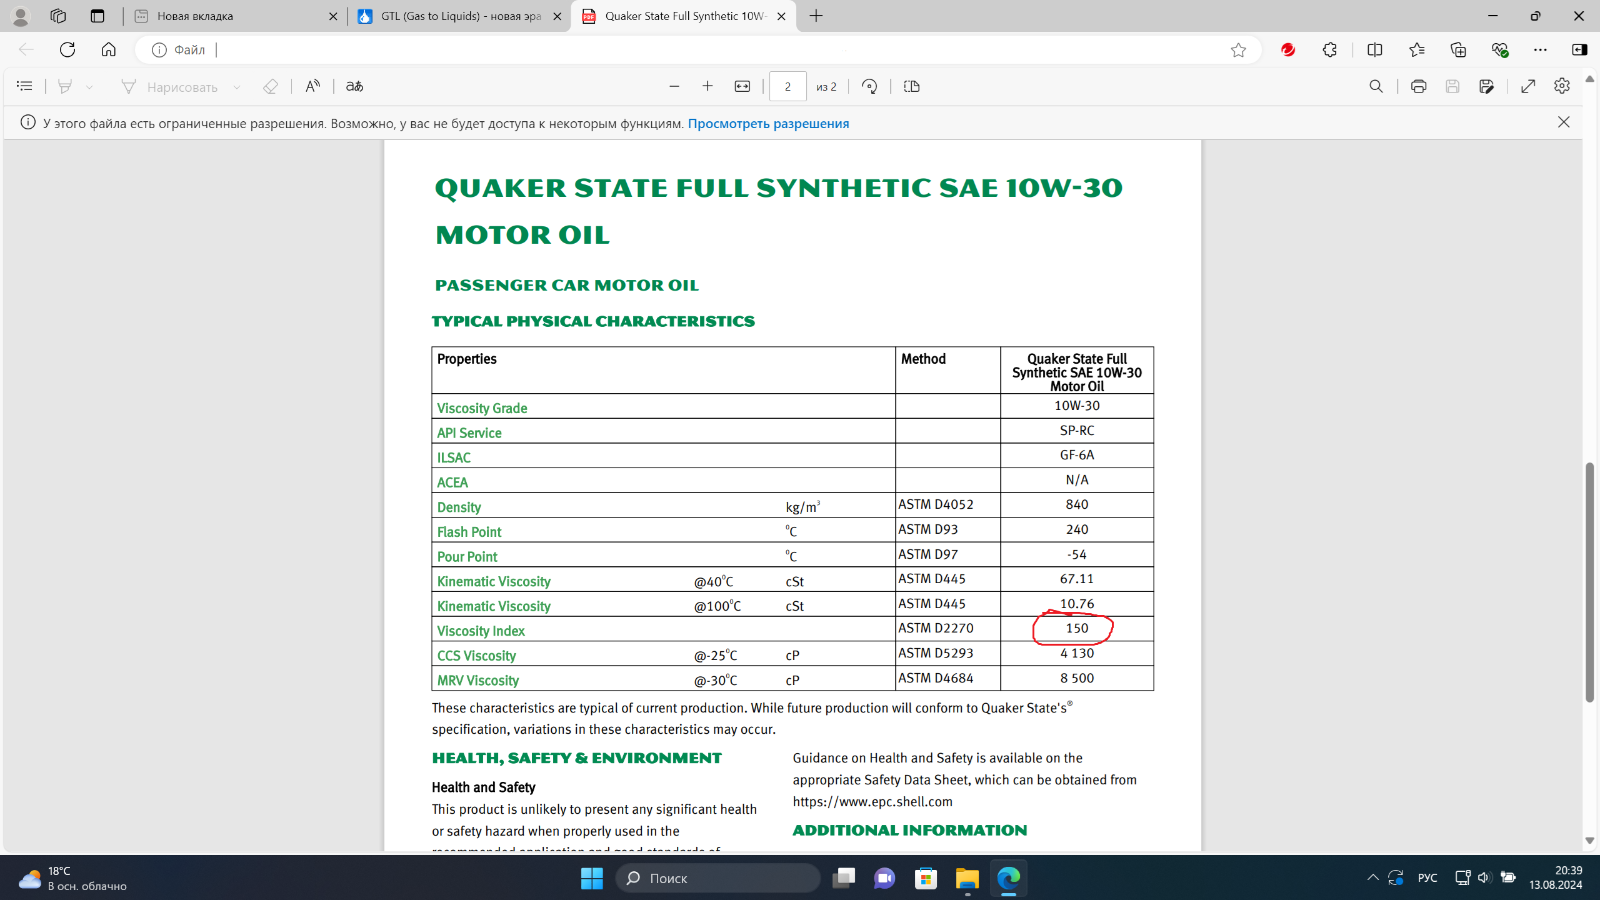Click the scrollbar down arrow
Image resolution: width=1600 pixels, height=900 pixels.
click(1590, 841)
